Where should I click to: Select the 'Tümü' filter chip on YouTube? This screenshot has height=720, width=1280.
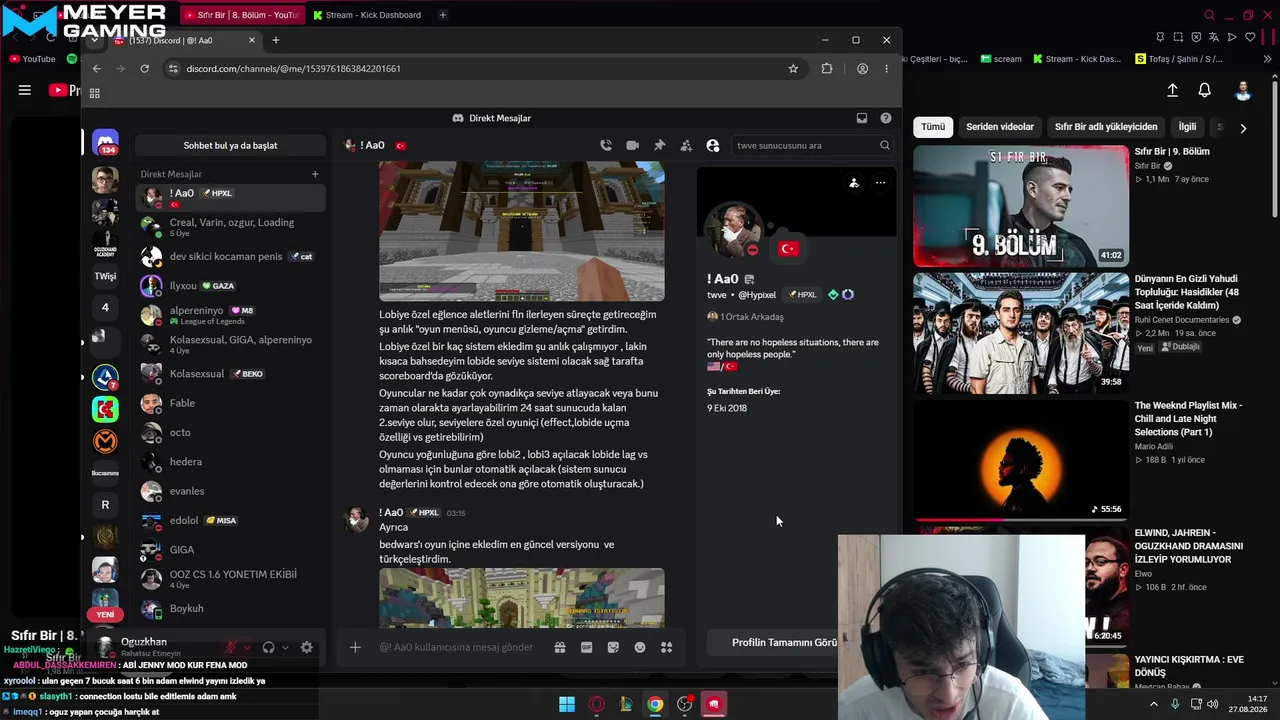pos(933,127)
